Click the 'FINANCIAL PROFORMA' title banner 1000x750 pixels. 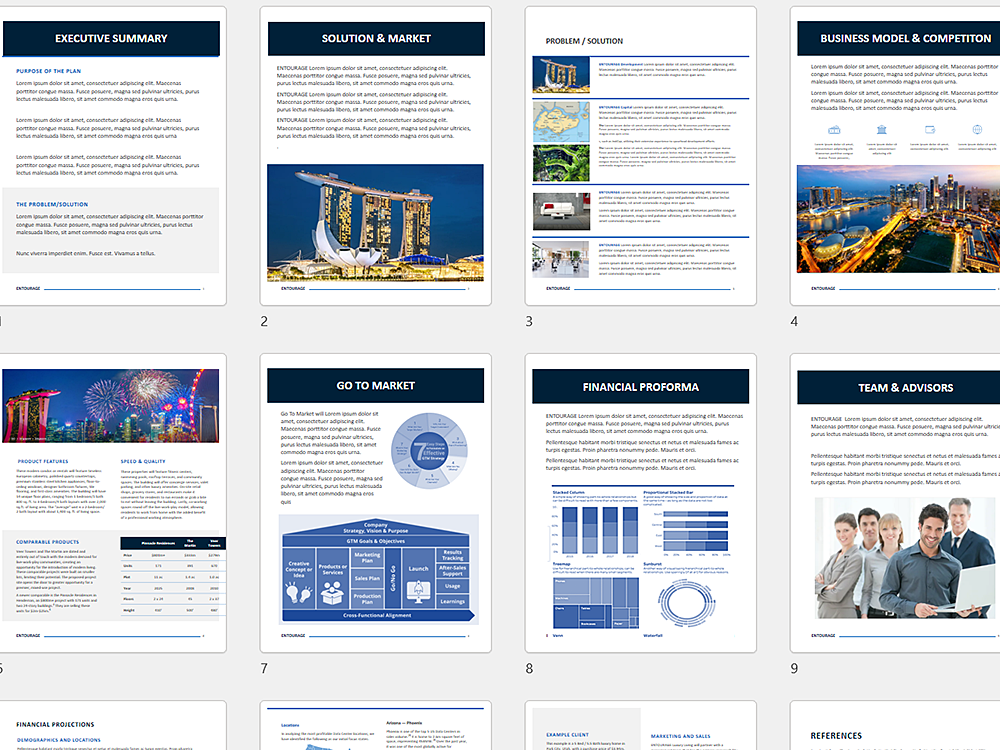click(640, 387)
